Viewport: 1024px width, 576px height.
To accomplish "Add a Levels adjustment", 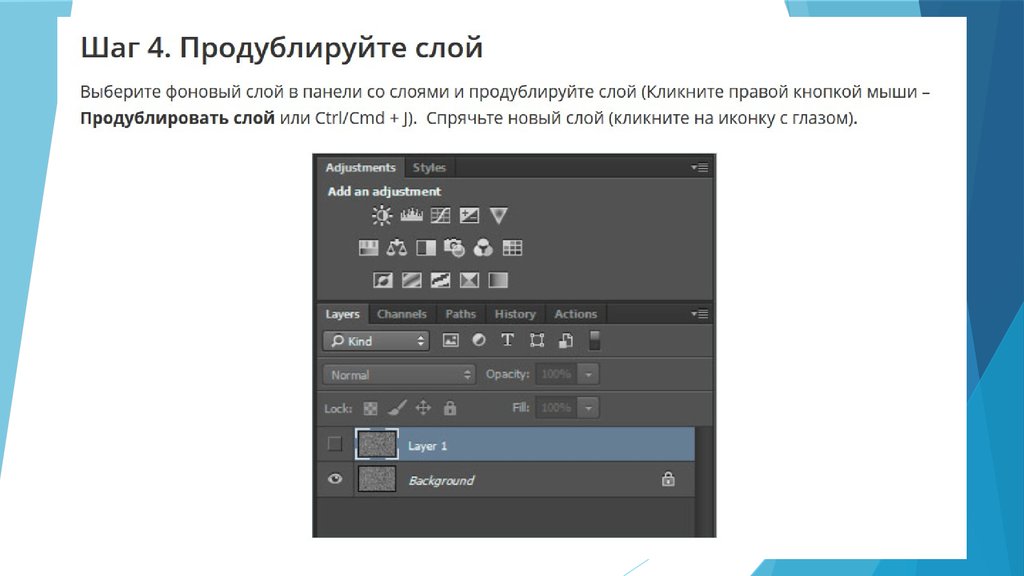I will (411, 215).
